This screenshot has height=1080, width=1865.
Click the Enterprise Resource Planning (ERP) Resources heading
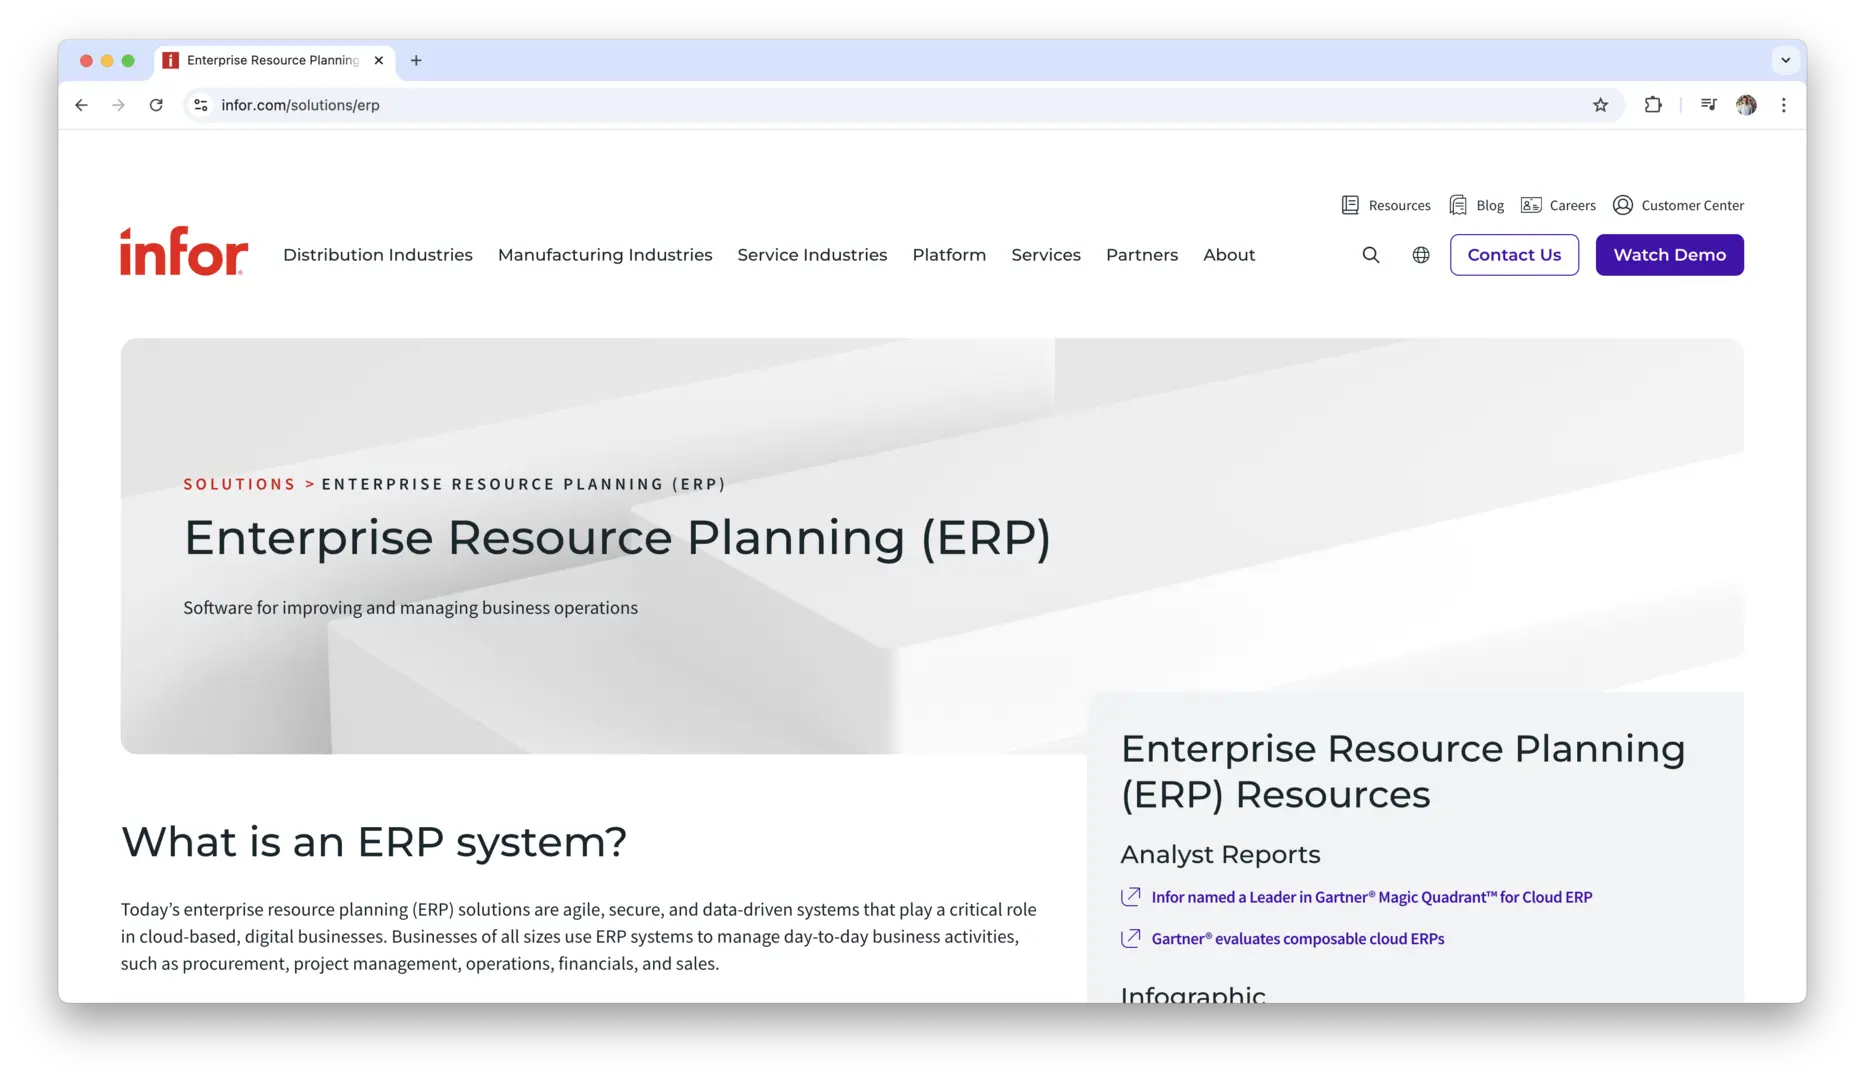pos(1403,771)
